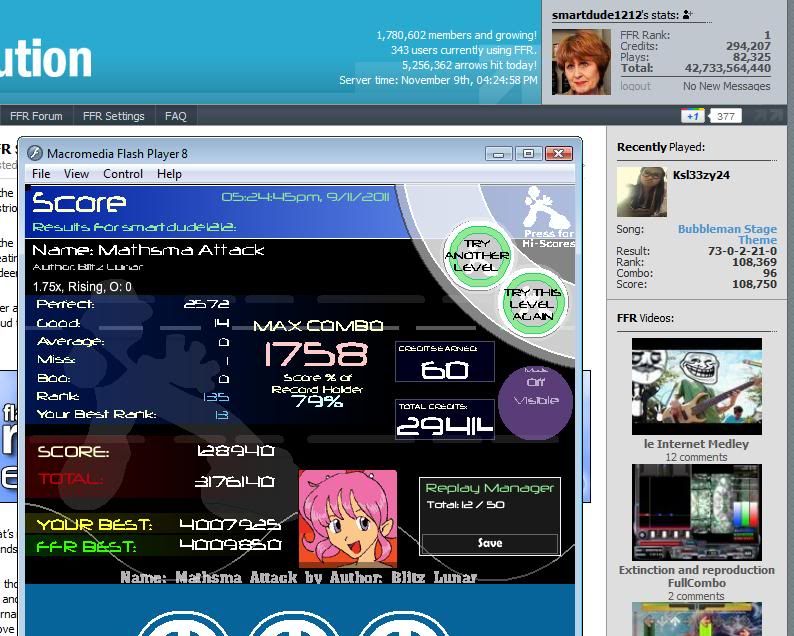The image size is (794, 636).
Task: Click the Try Another Level circle button
Action: (475, 254)
